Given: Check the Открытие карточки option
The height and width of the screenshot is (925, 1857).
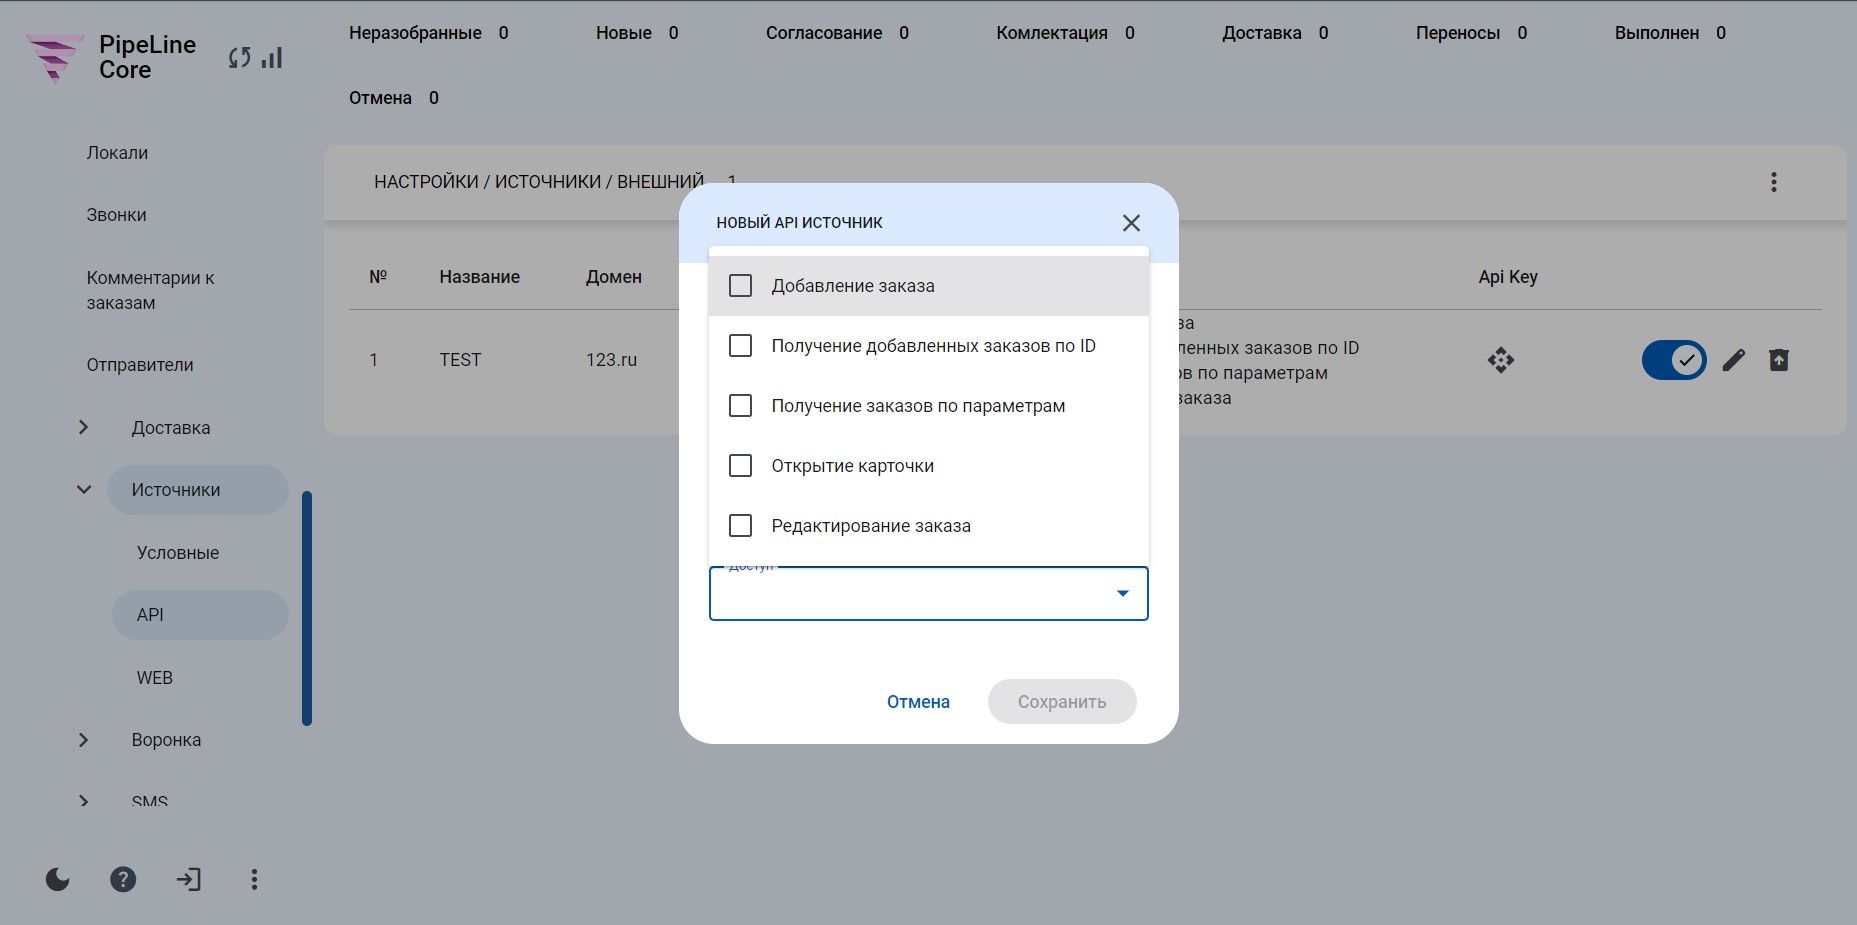Looking at the screenshot, I should (x=740, y=466).
